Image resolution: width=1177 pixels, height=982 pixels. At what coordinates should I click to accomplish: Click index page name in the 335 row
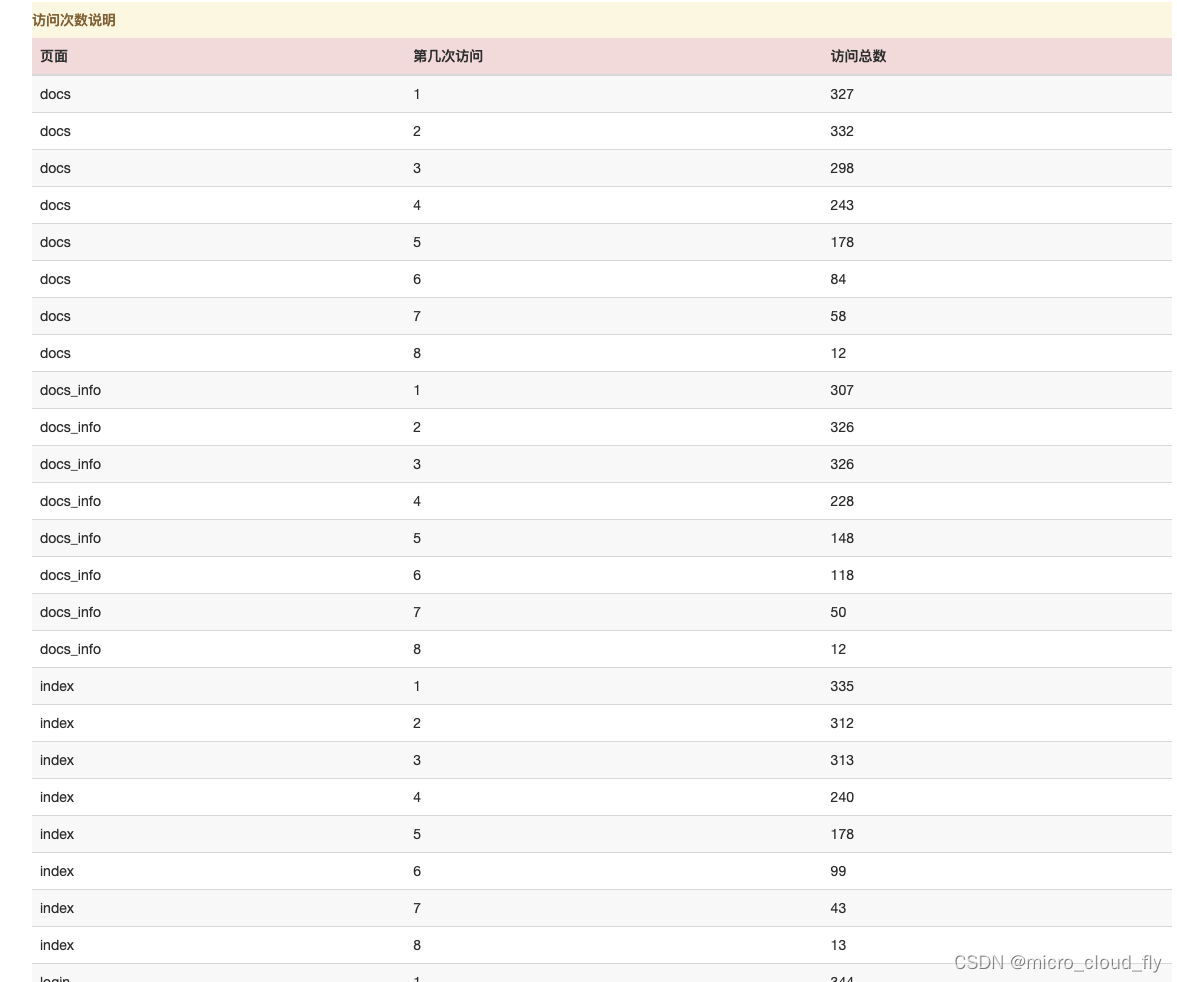coord(57,686)
